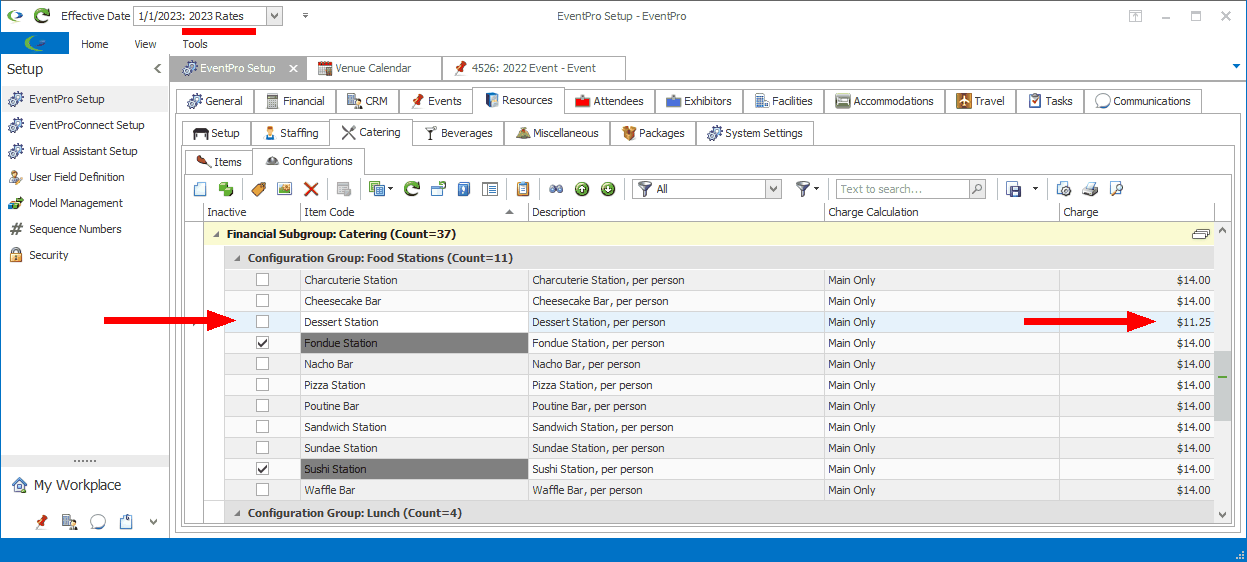Toggle Inactive checkbox for Poutine Bar

point(262,406)
